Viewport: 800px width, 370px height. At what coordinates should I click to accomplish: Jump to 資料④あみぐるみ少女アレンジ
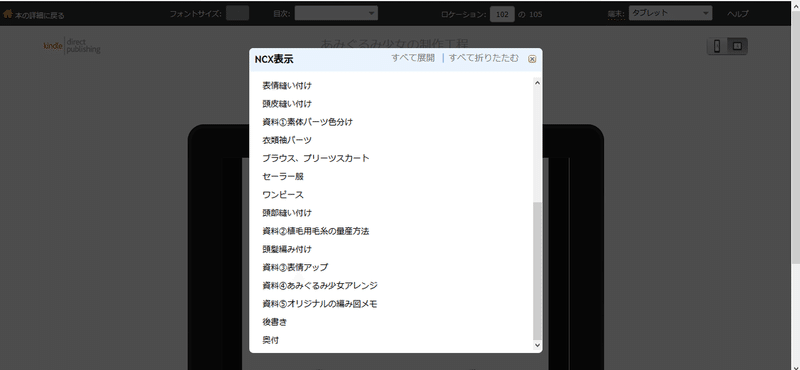320,285
